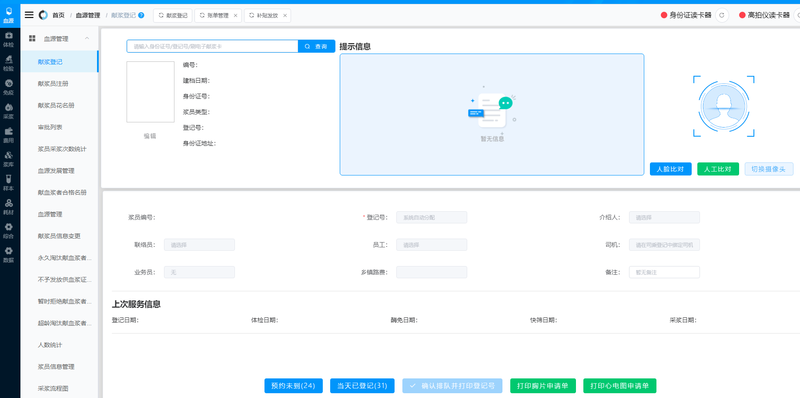Viewport: 800px width, 398px height.
Task: Open the 业务员 dropdown
Action: (199, 272)
